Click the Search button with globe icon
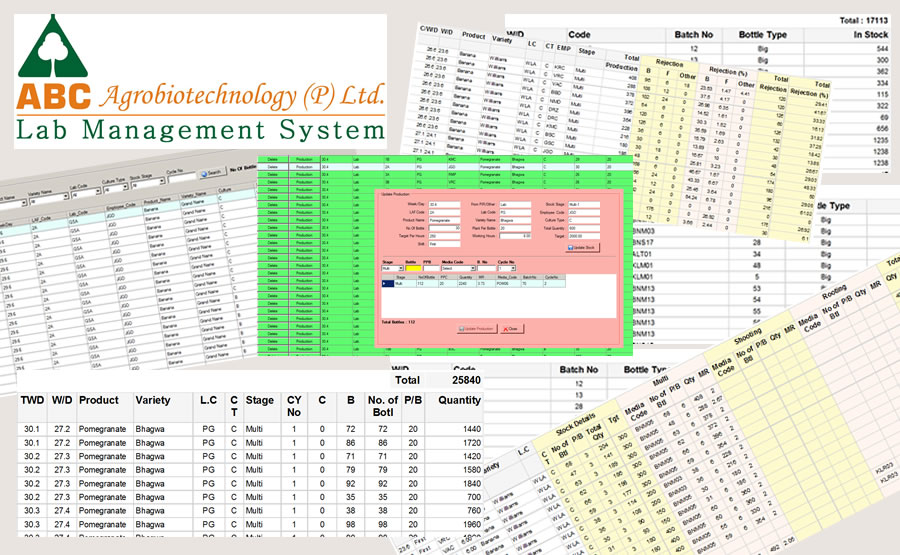900x555 pixels. (x=213, y=173)
